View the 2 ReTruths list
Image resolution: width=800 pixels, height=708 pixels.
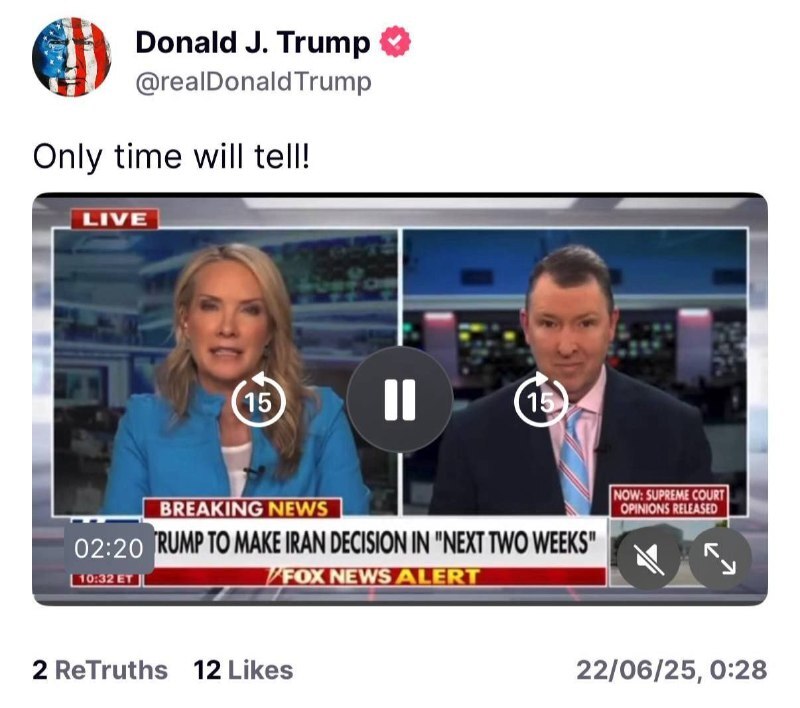100,670
